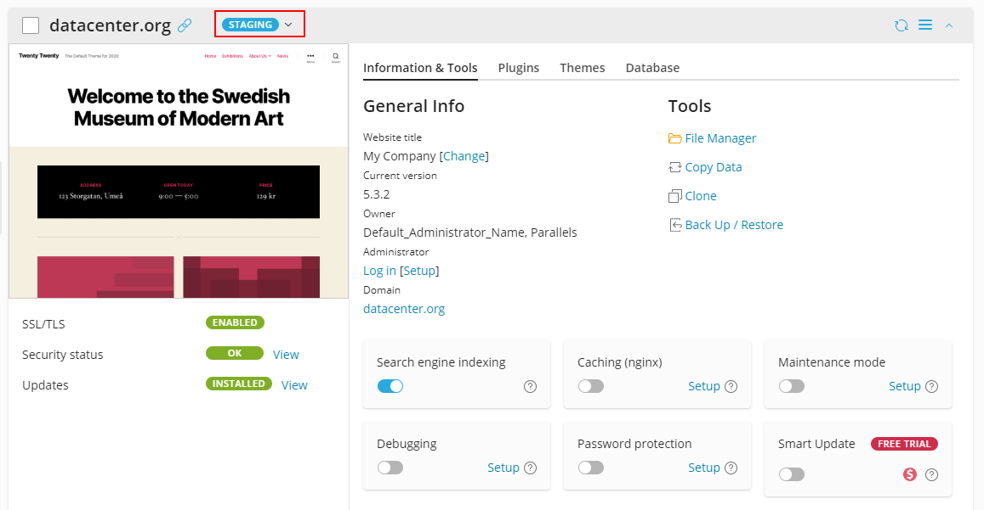This screenshot has height=510, width=984.
Task: Turn on Maintenance mode toggle
Action: (792, 386)
